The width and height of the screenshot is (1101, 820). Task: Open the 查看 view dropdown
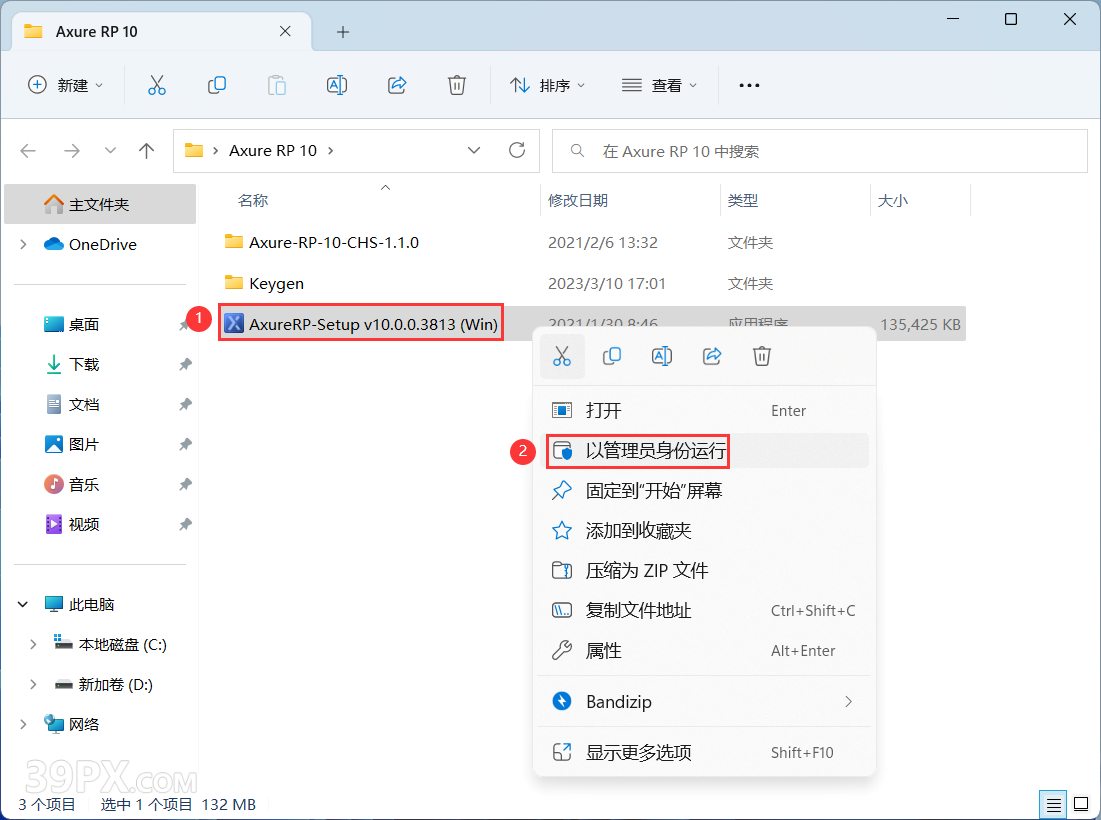(x=659, y=86)
